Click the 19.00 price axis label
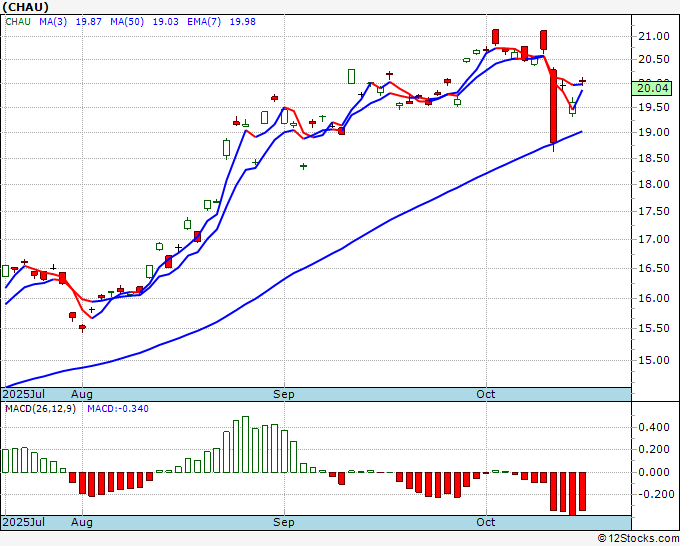 coord(654,133)
